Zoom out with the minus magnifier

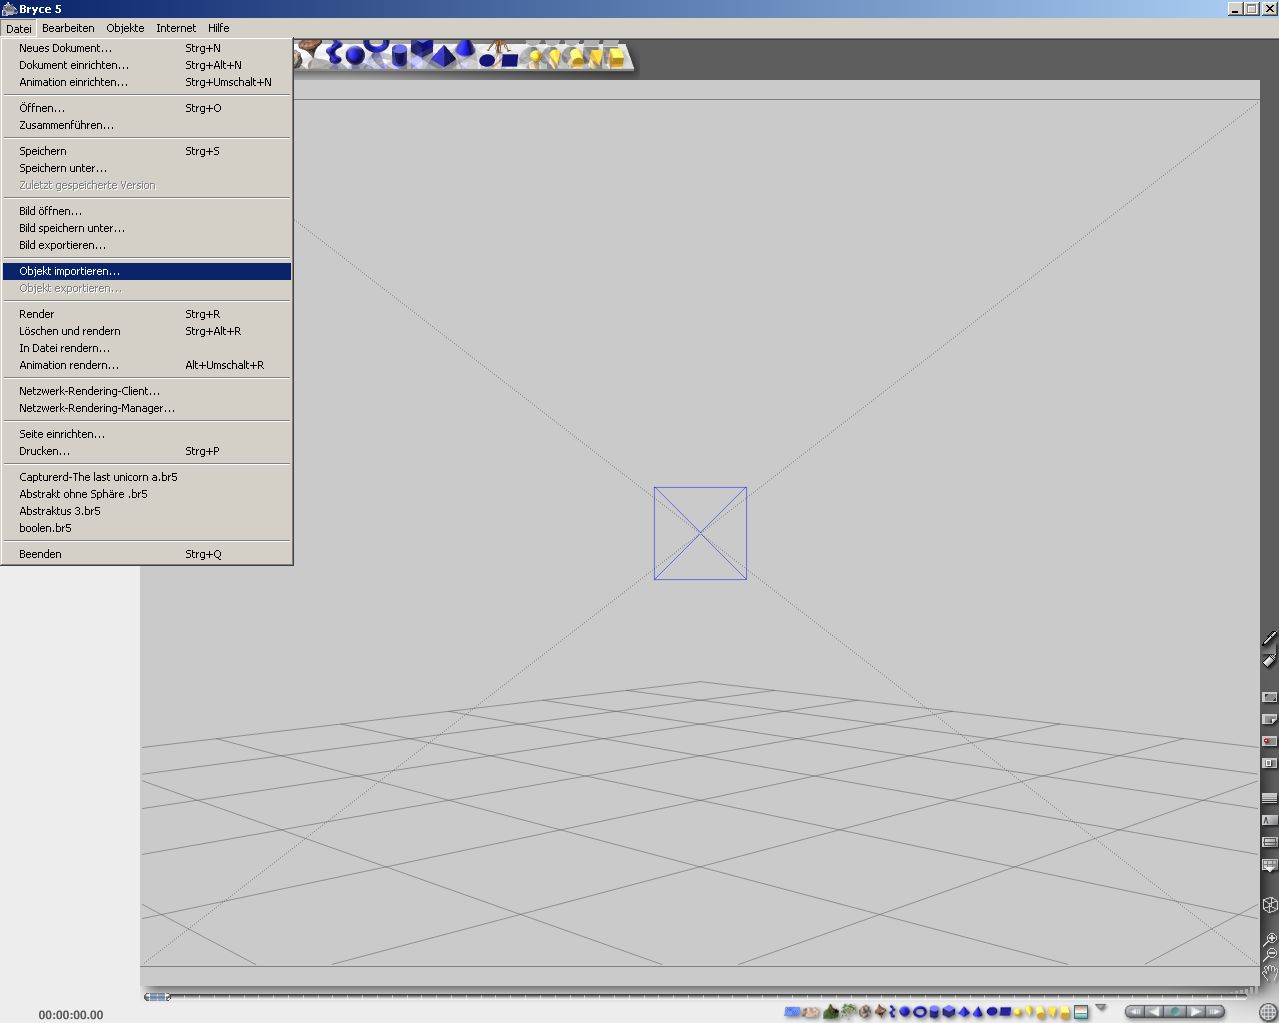click(1270, 955)
